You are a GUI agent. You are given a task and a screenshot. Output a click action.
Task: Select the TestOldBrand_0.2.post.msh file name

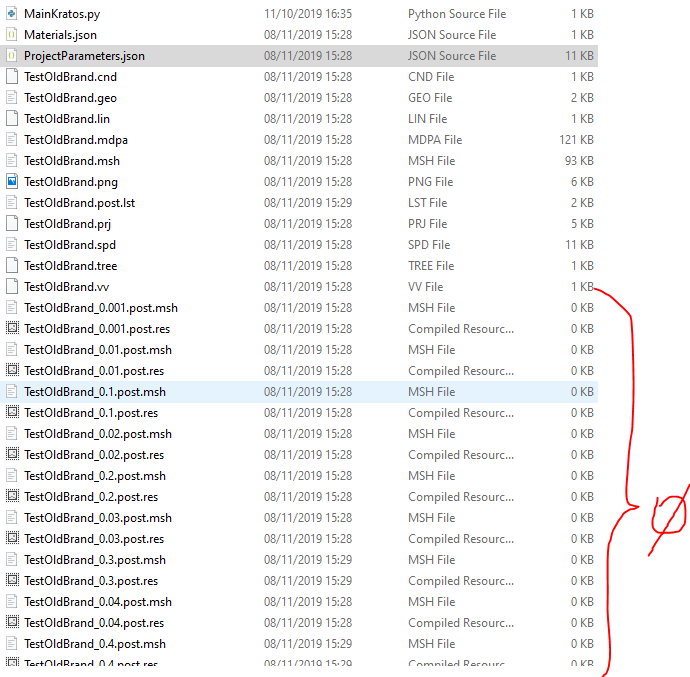(95, 476)
